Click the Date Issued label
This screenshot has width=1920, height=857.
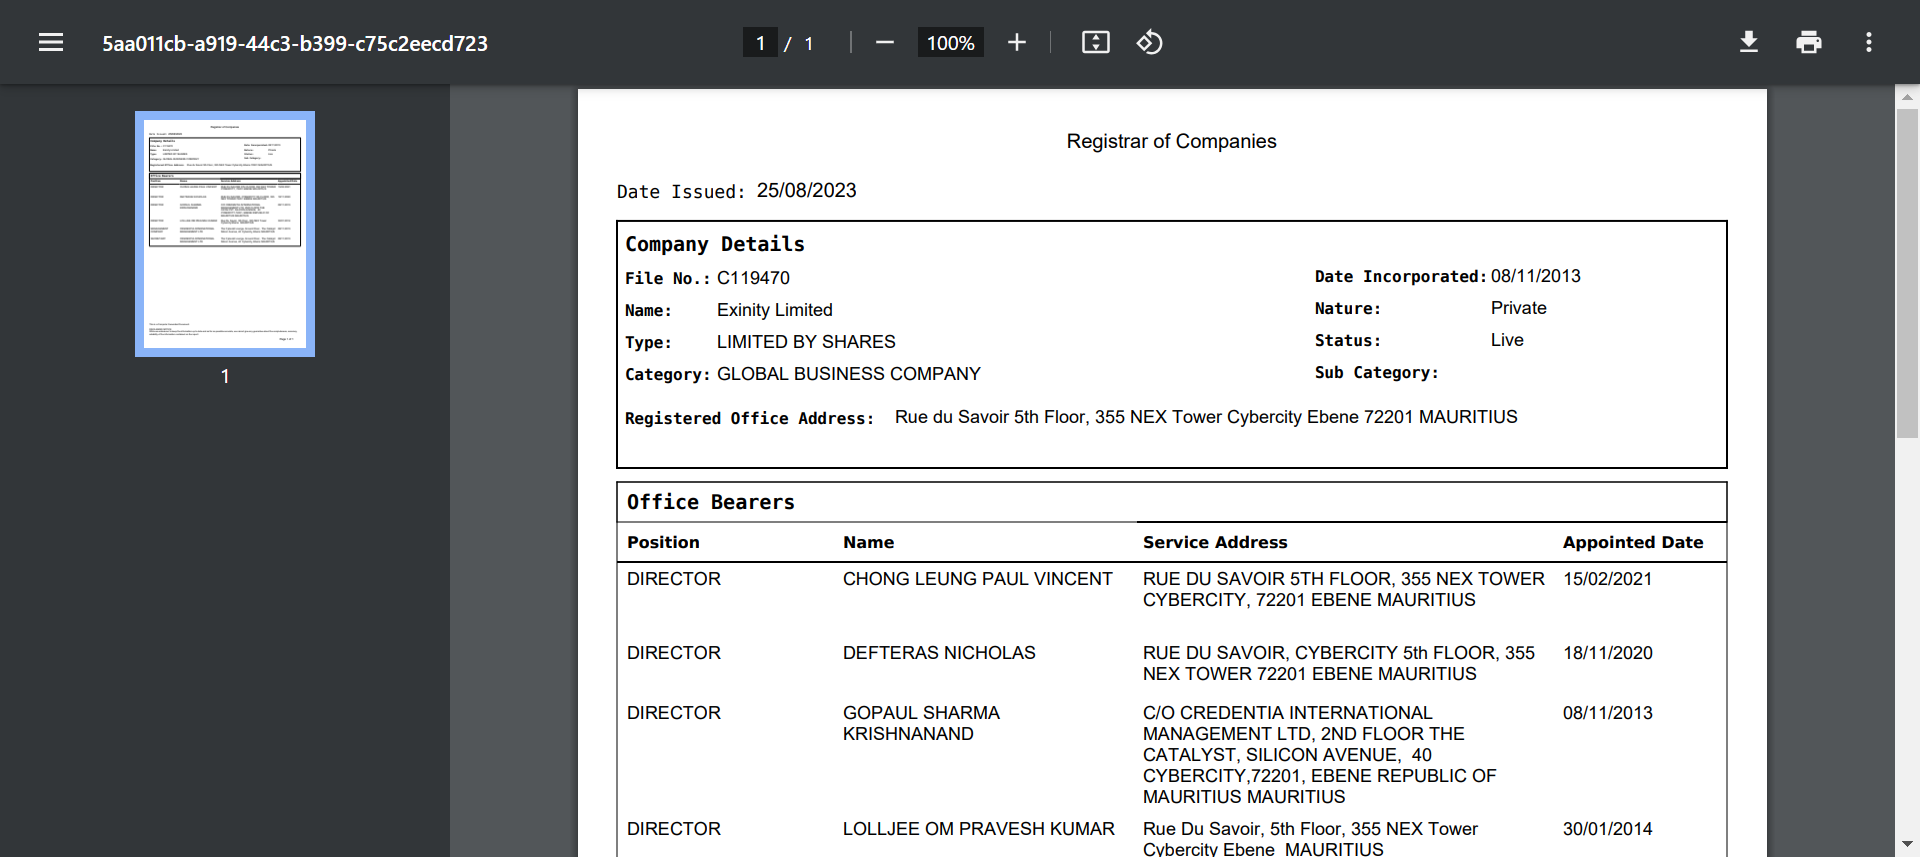680,192
